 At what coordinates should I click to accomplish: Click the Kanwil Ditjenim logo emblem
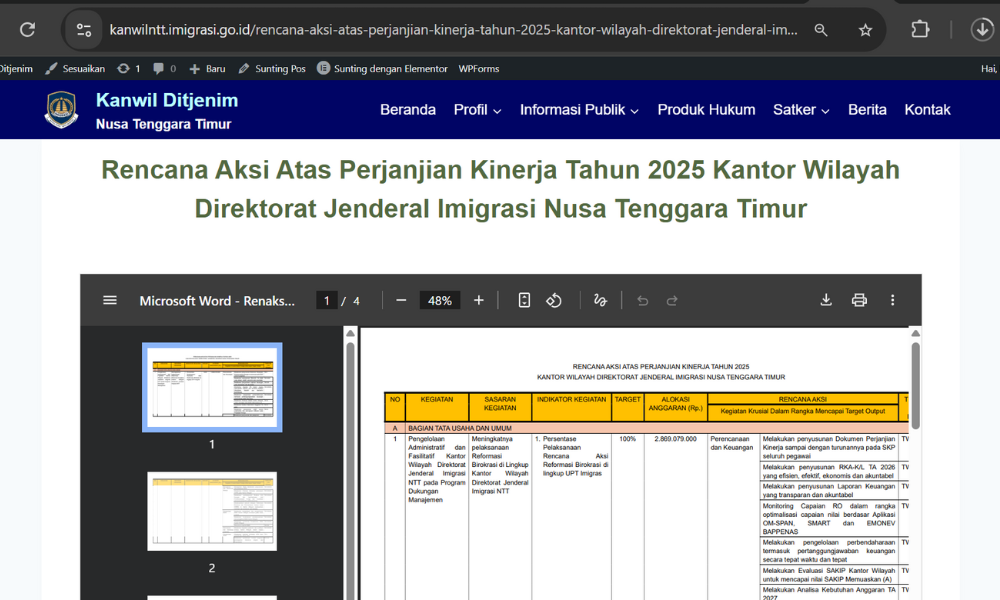(x=61, y=110)
